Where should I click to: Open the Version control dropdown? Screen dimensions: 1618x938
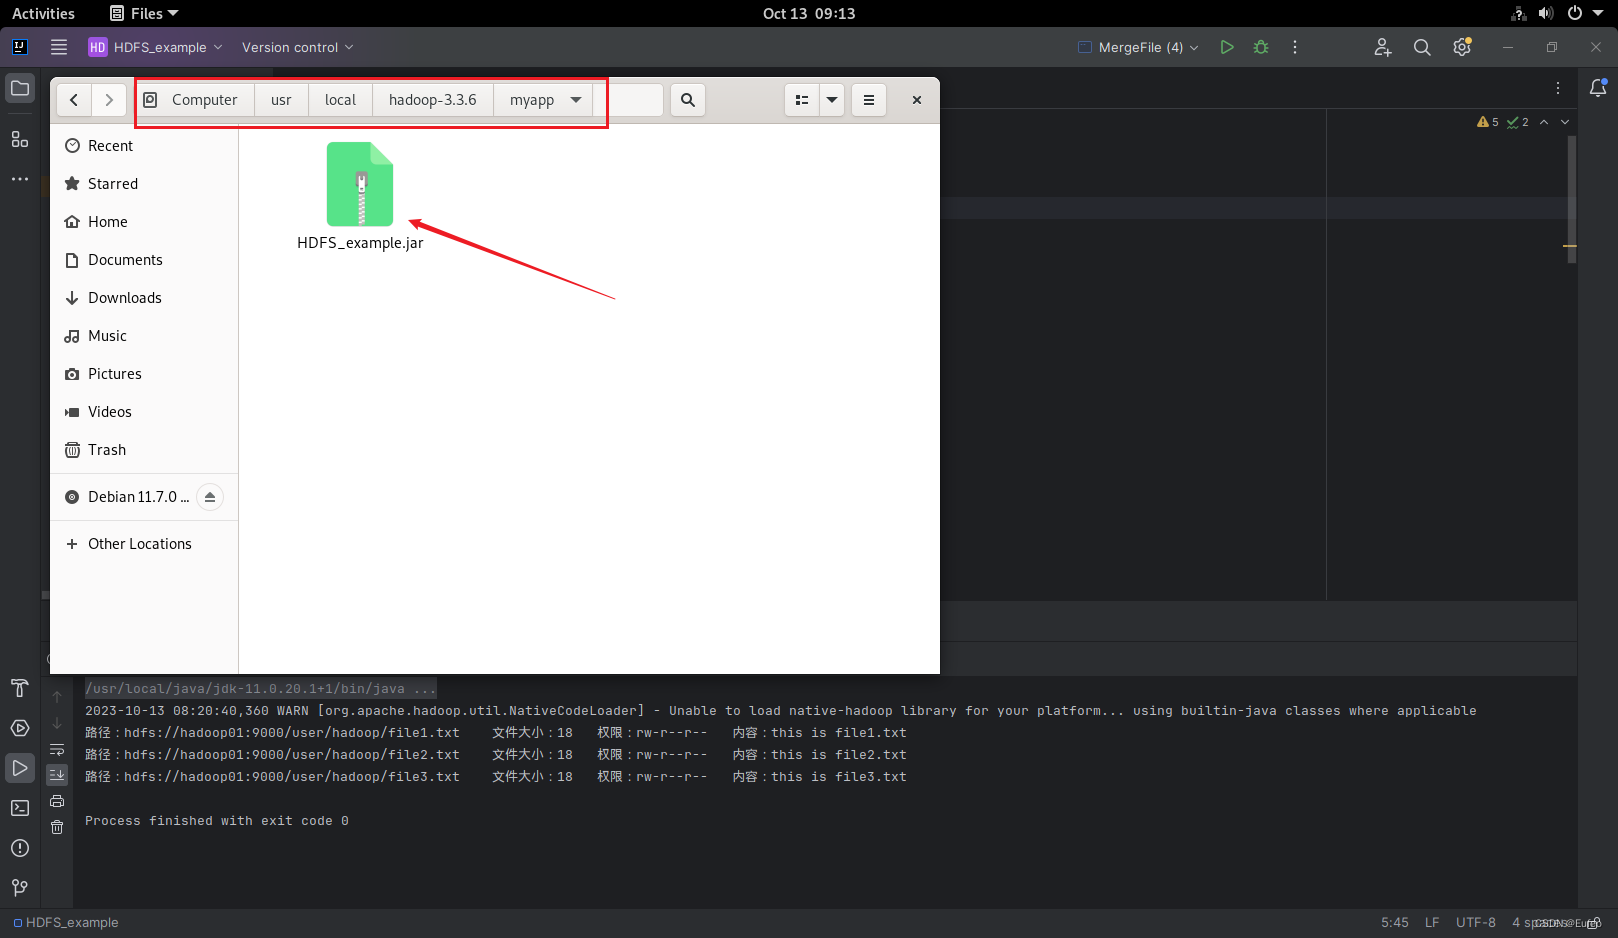click(x=297, y=47)
